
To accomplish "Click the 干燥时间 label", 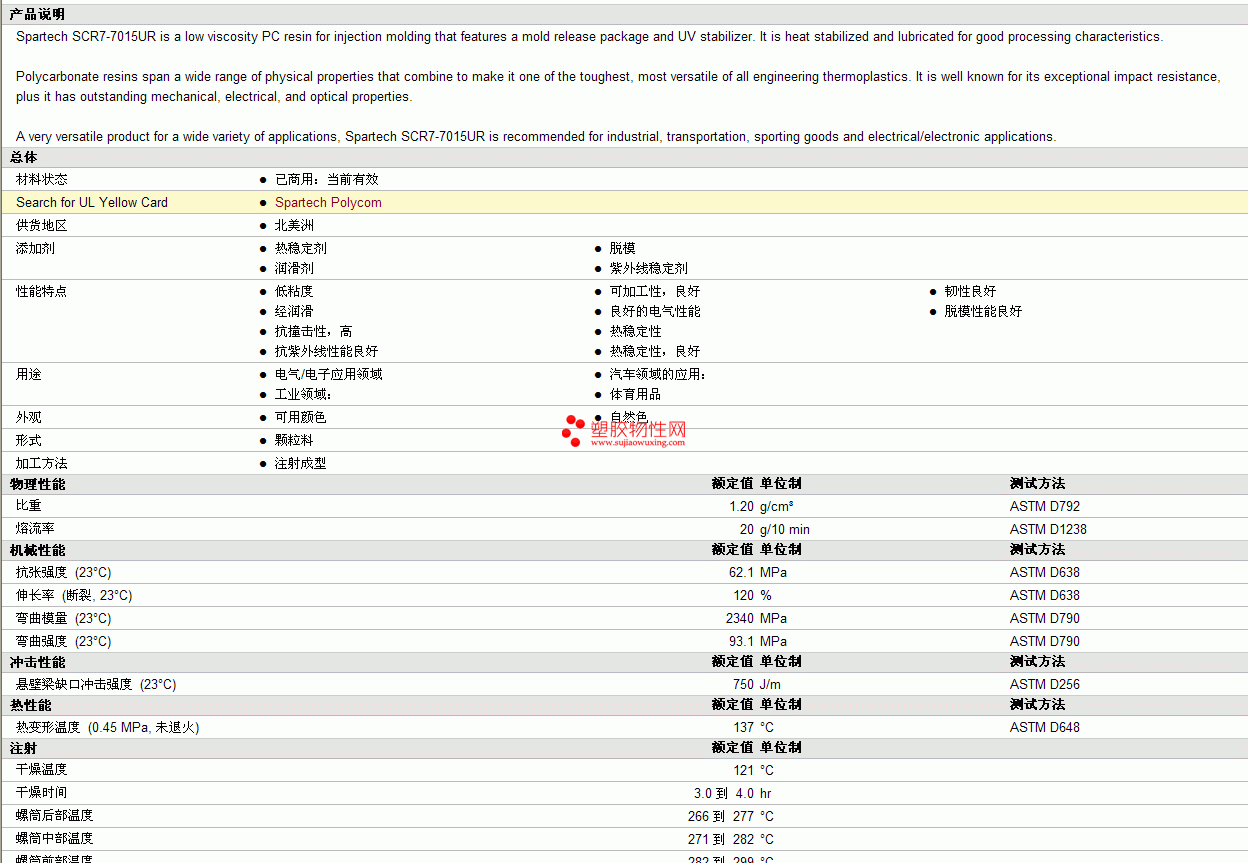I will click(42, 793).
